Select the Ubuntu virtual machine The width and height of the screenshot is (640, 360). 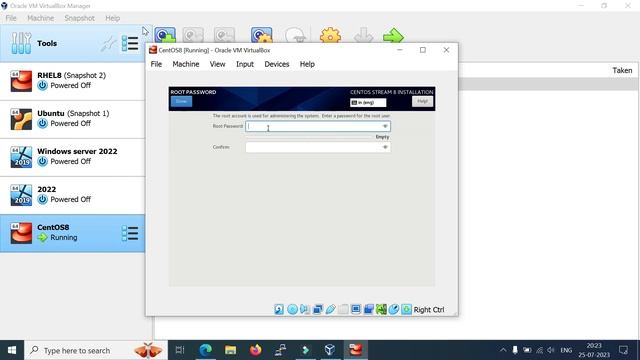coord(72,118)
